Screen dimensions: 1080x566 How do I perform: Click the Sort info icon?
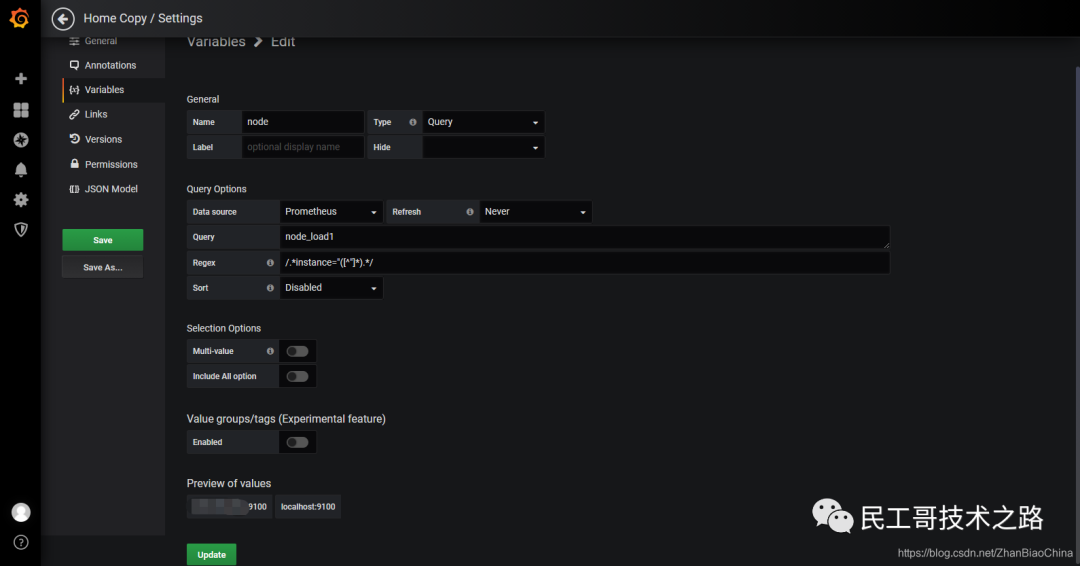(270, 288)
